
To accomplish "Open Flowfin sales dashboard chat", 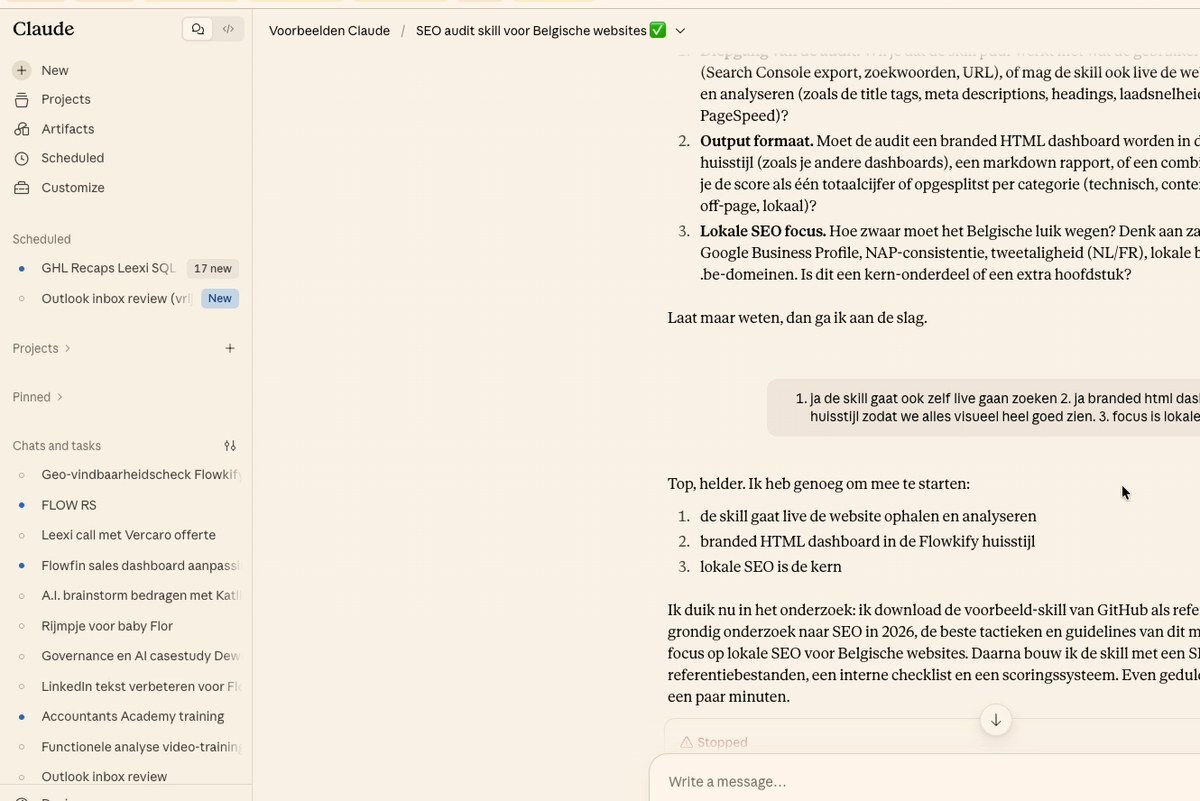I will [141, 565].
